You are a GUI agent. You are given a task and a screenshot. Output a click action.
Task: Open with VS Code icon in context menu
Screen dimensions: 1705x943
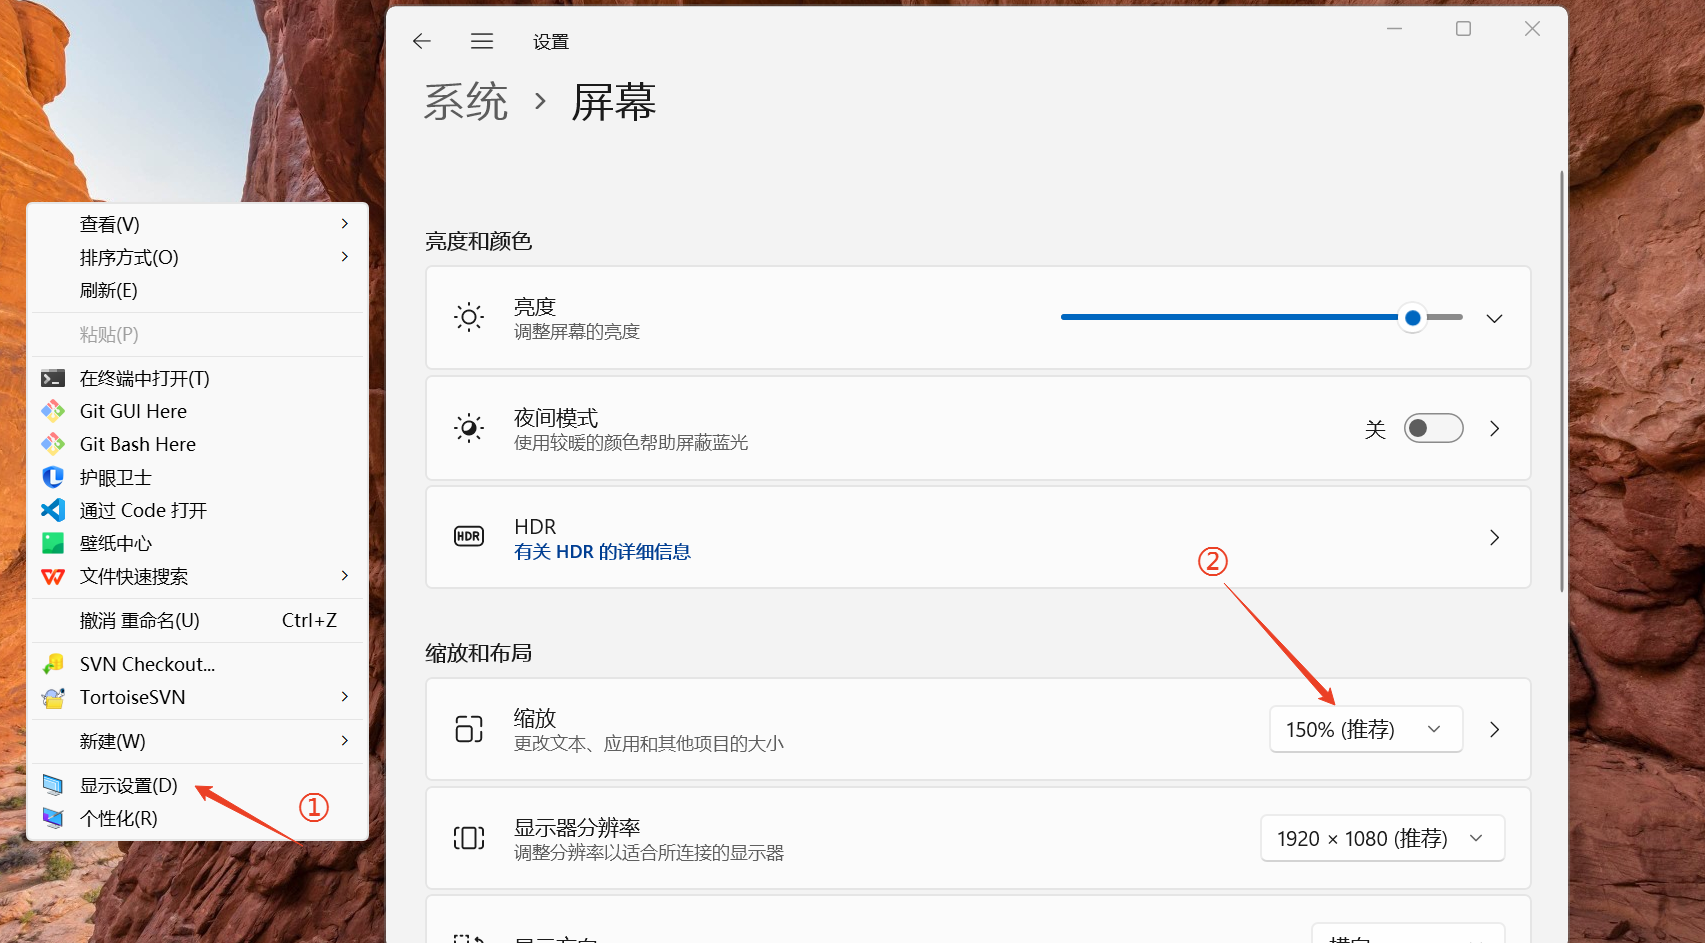pyautogui.click(x=53, y=510)
